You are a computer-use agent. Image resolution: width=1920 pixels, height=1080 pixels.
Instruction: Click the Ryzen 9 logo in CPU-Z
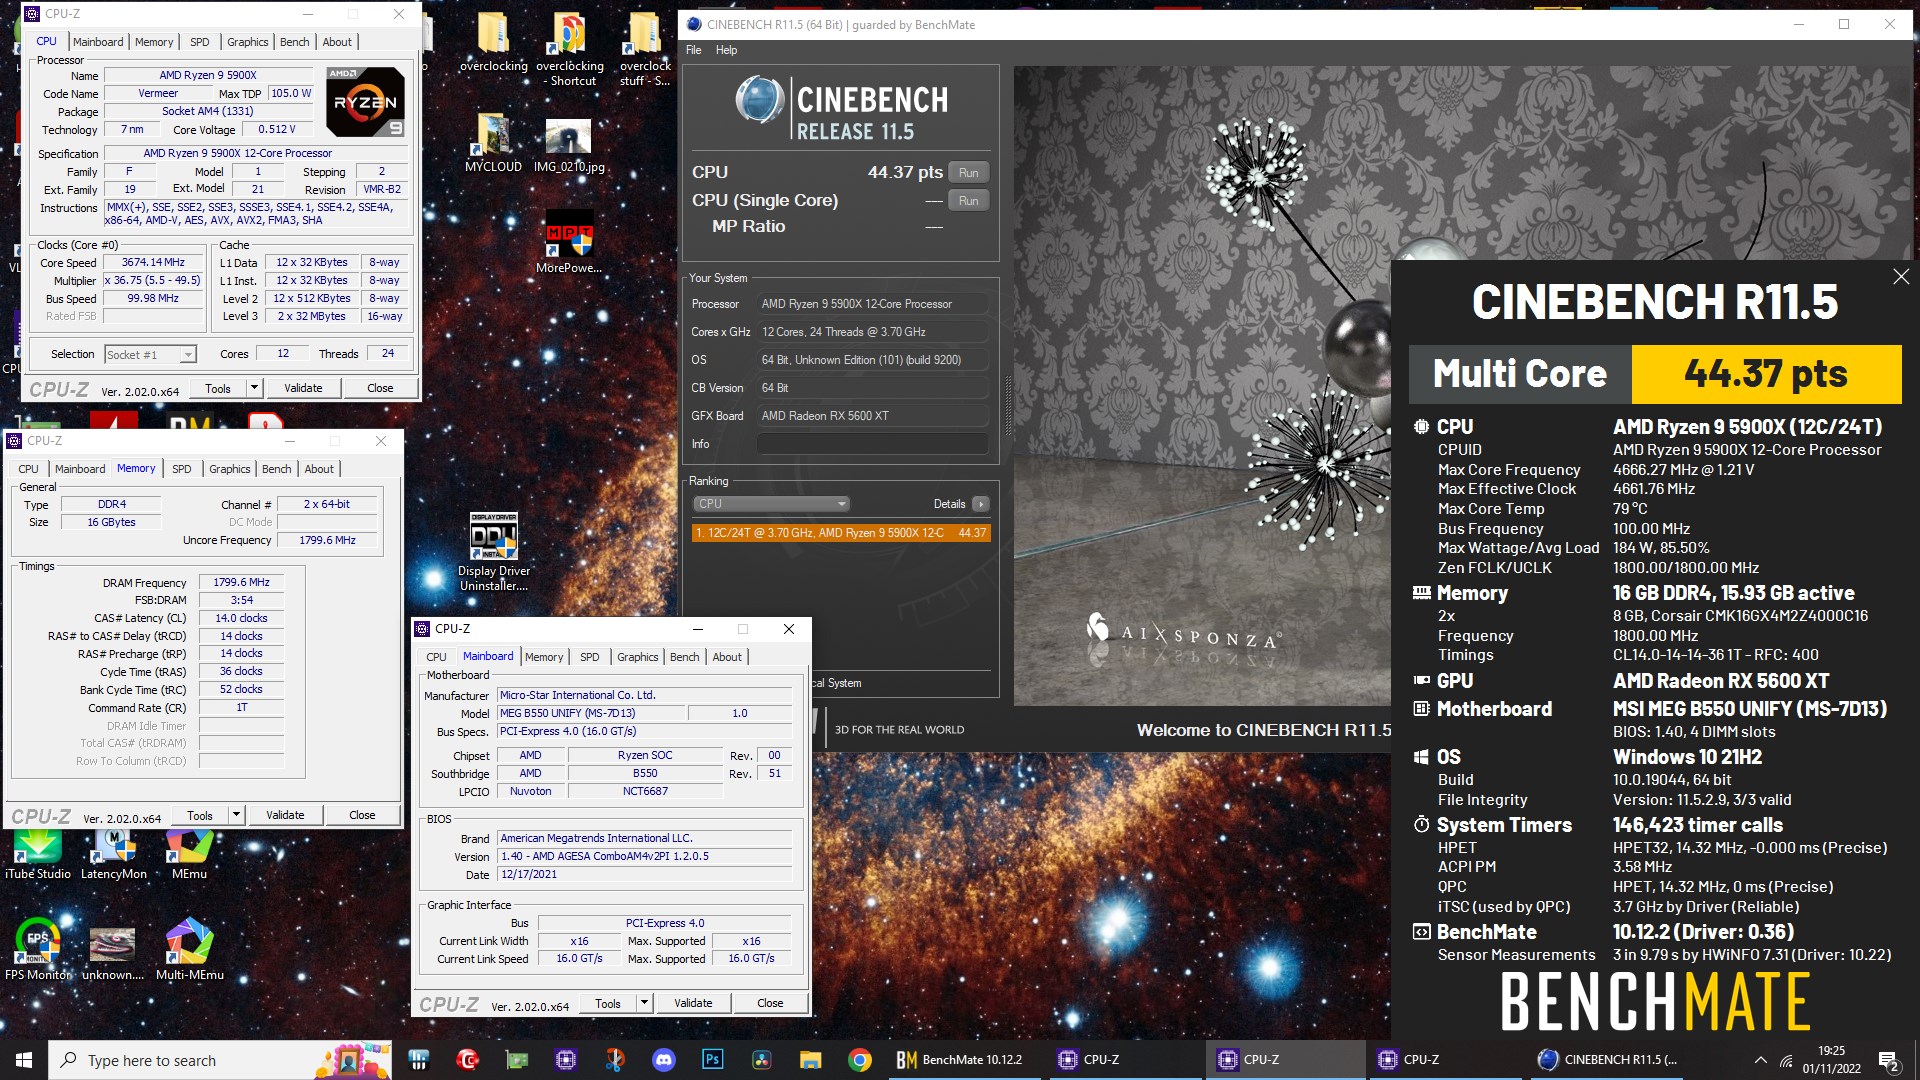tap(366, 102)
